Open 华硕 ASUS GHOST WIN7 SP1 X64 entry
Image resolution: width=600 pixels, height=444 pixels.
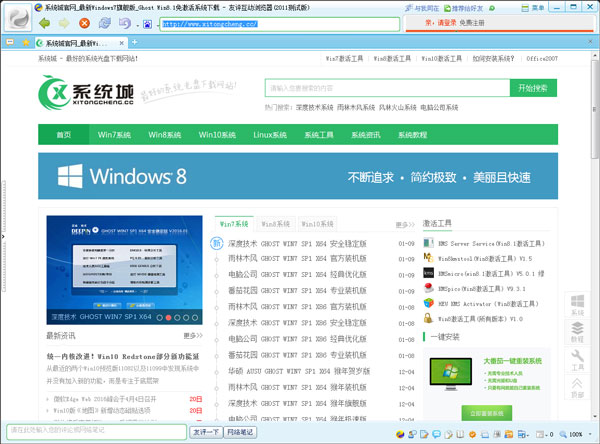coord(299,371)
